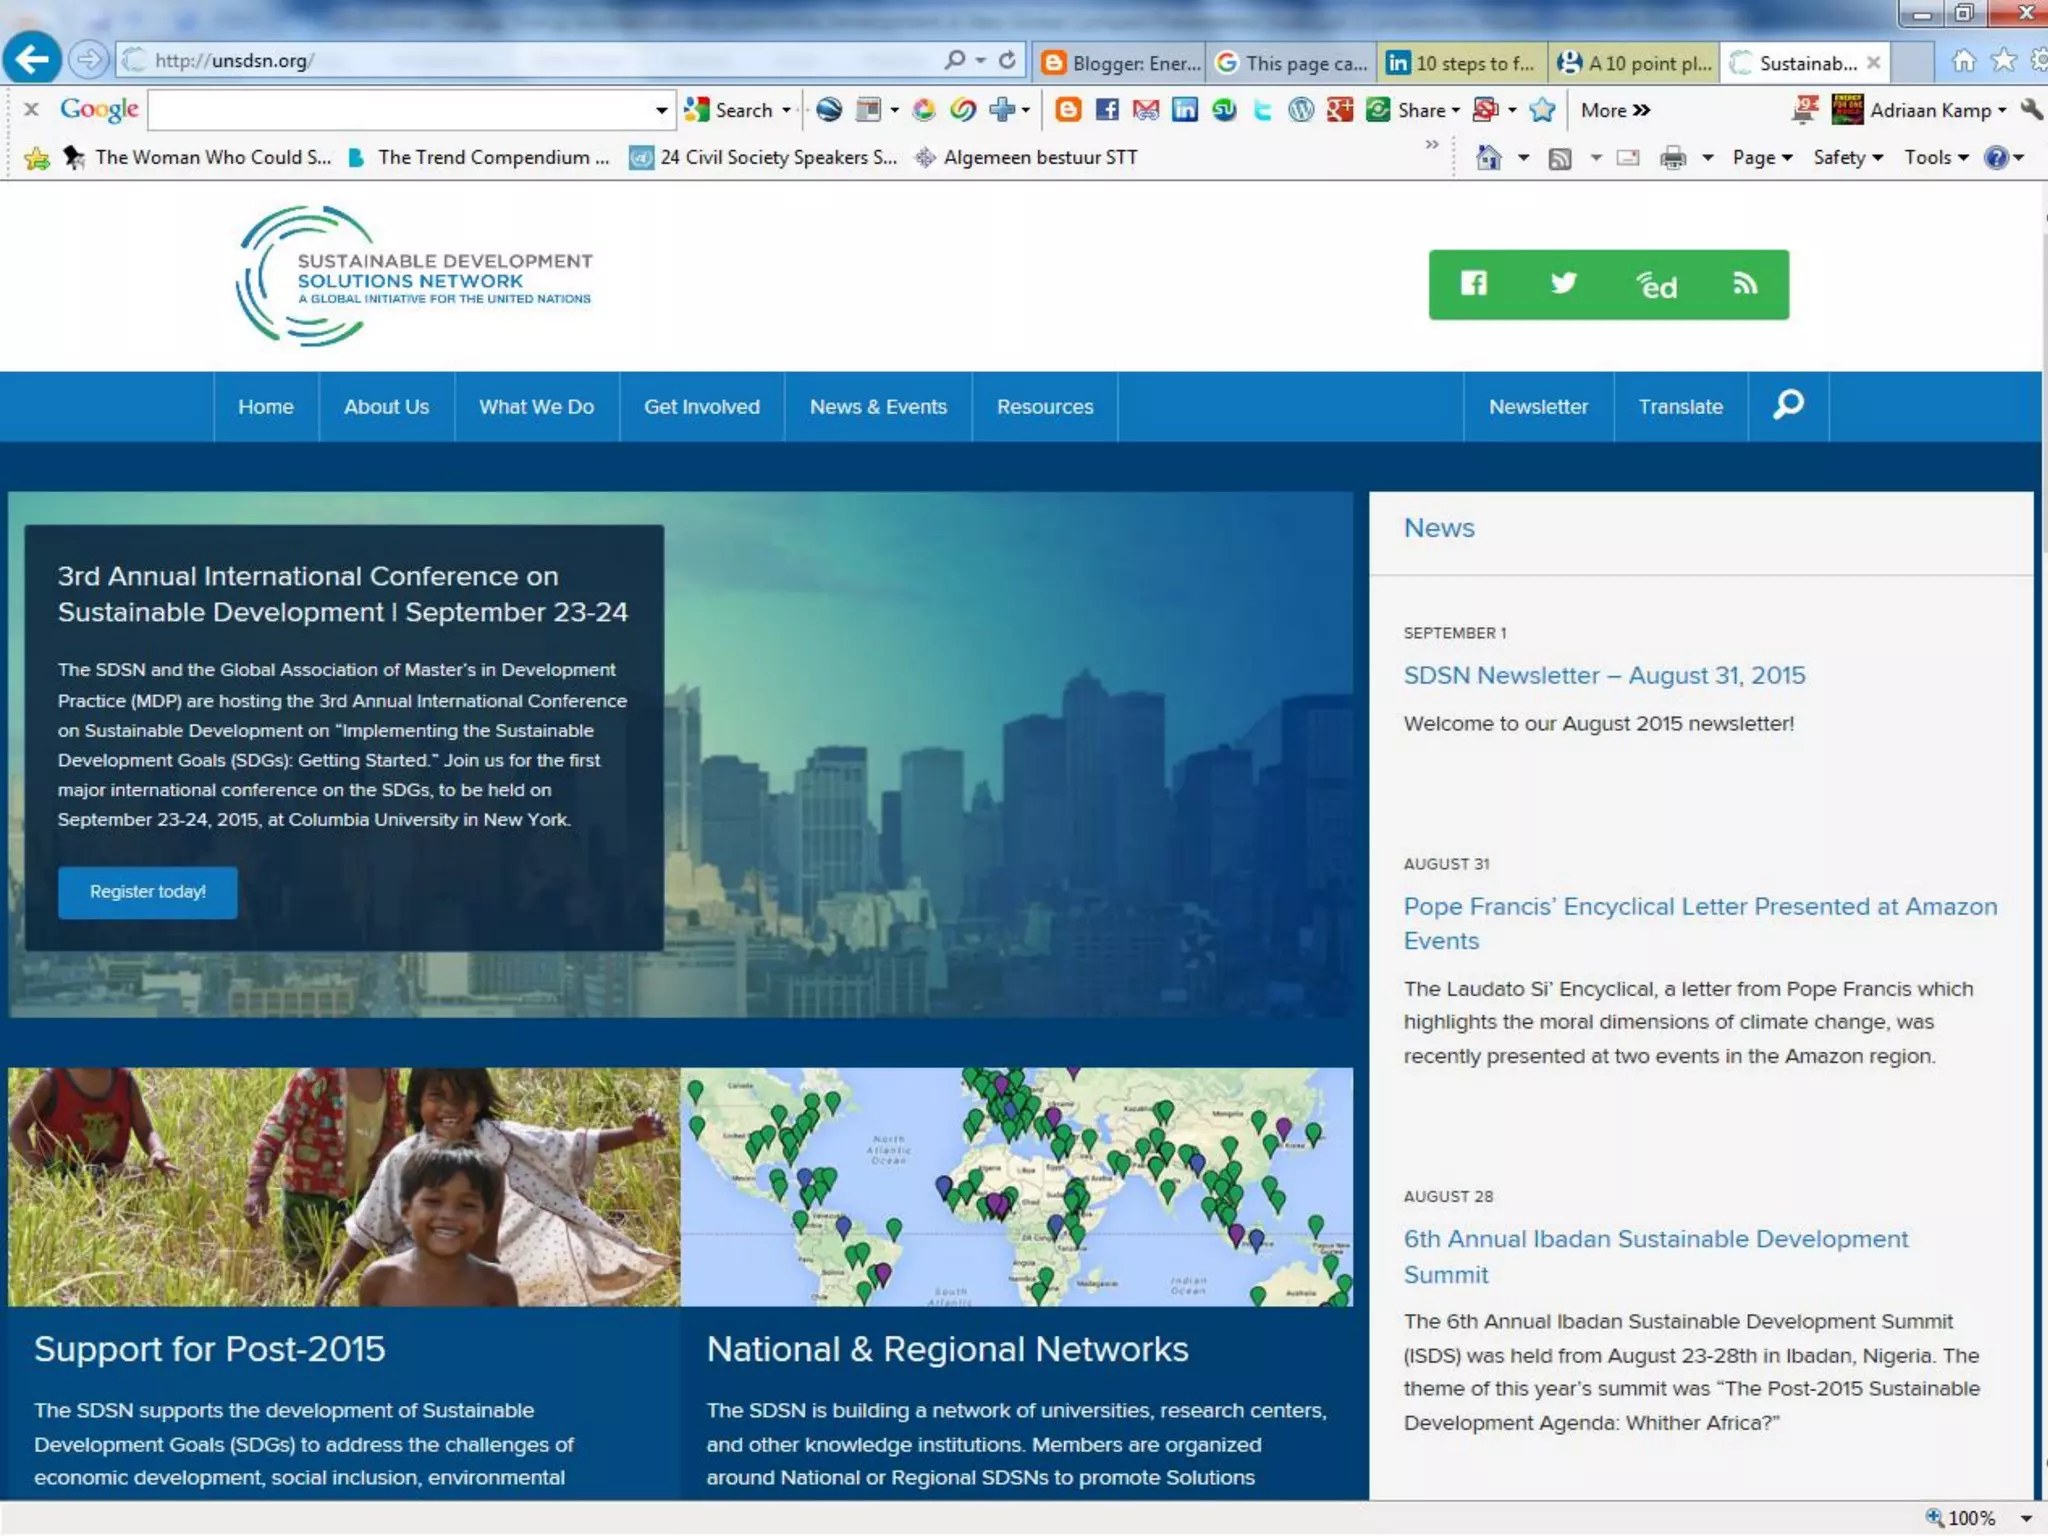Open the Twitter icon in green bar
Viewport: 2048px width, 1536px height.
1563,284
